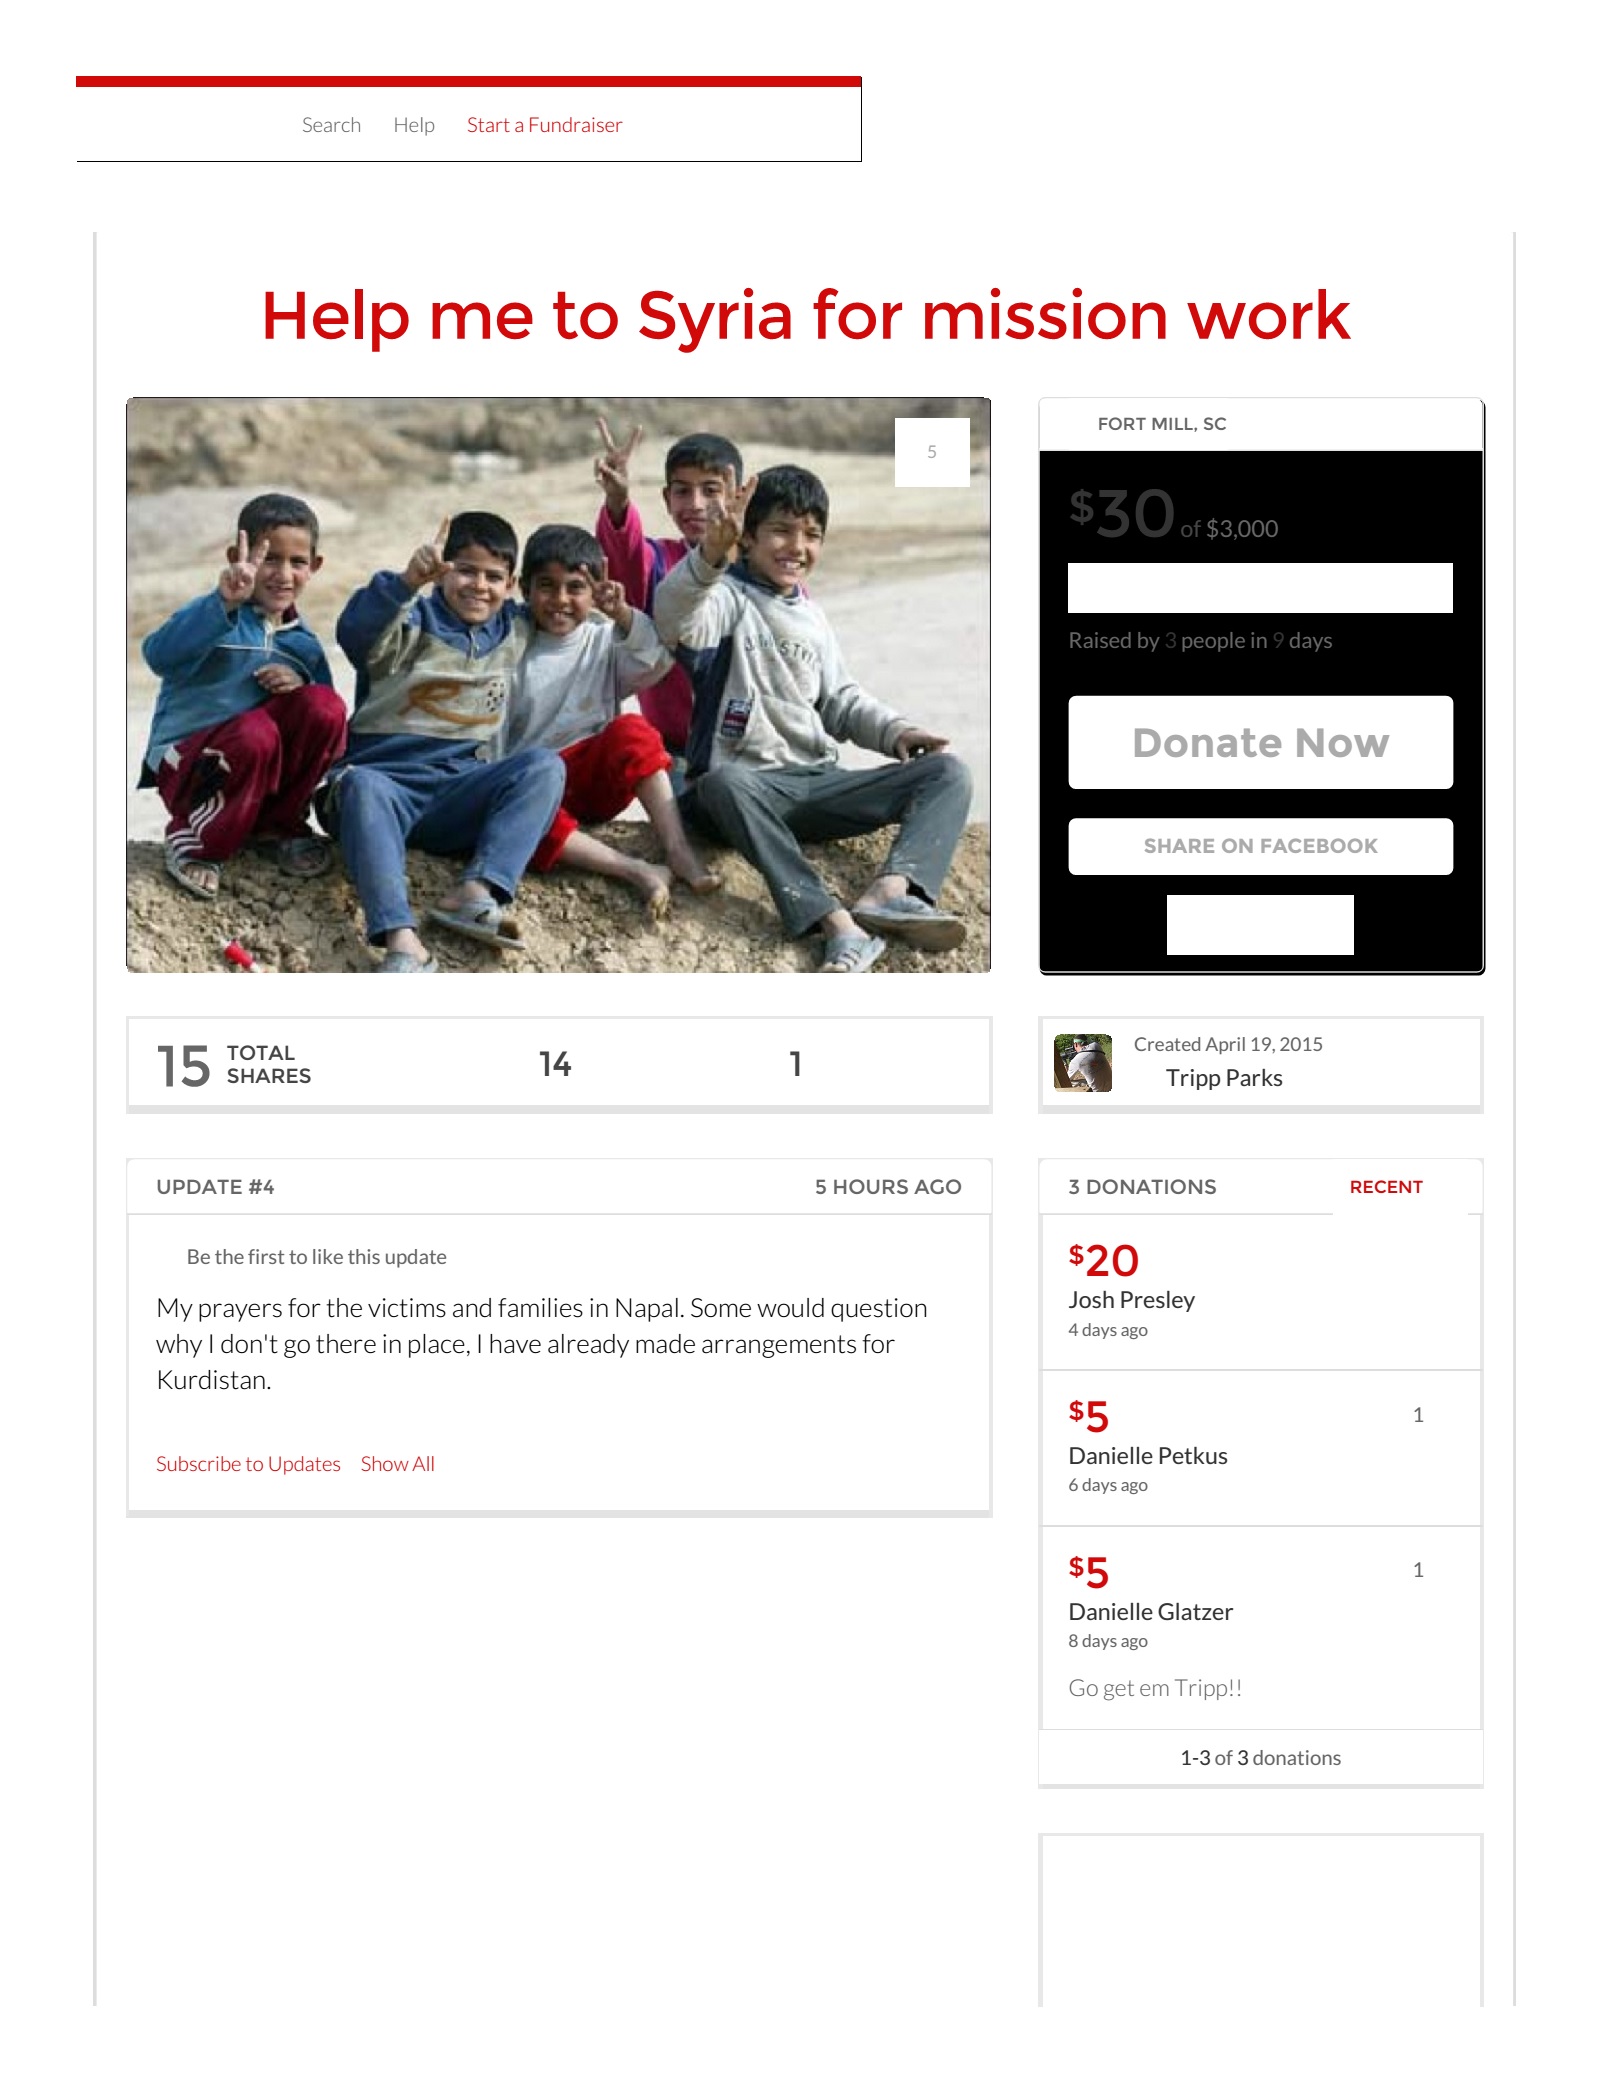Click organizer name Tripp Parks
The width and height of the screenshot is (1608, 2080).
pos(1224,1078)
